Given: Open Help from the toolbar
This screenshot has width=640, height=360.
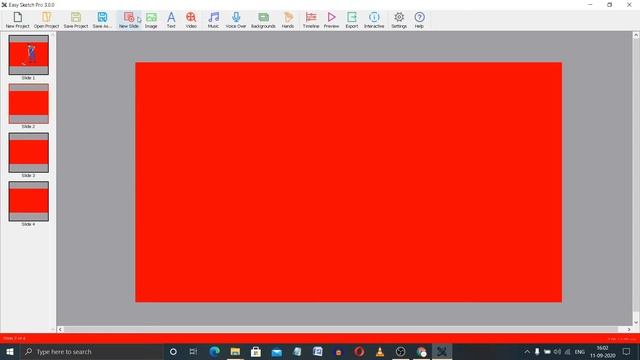Looking at the screenshot, I should 419,20.
